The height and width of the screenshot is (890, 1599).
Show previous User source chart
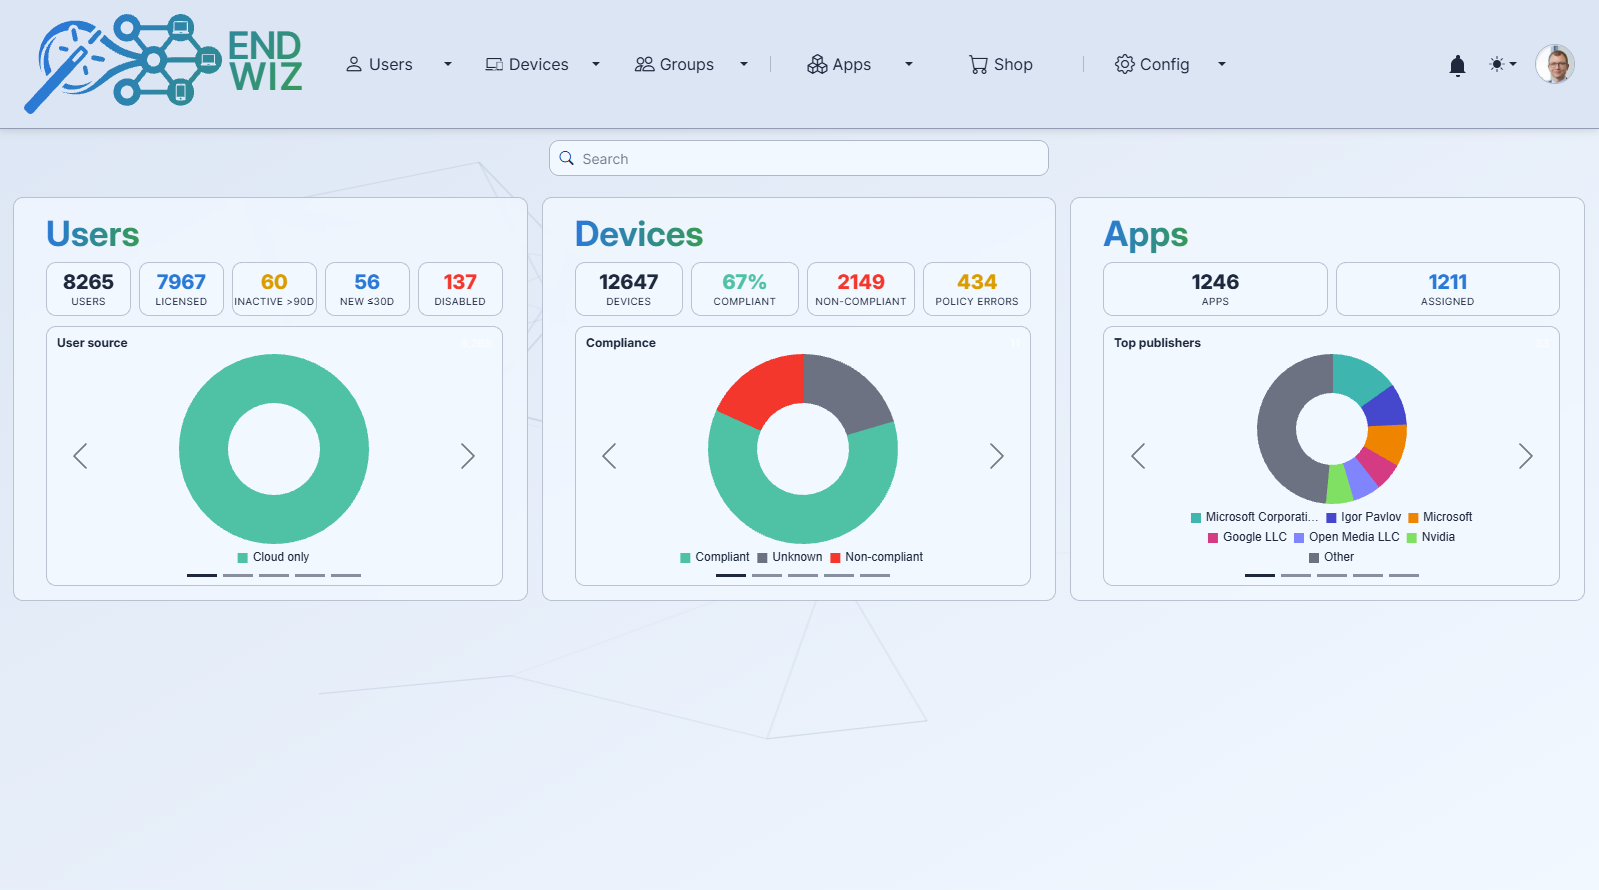click(x=81, y=456)
